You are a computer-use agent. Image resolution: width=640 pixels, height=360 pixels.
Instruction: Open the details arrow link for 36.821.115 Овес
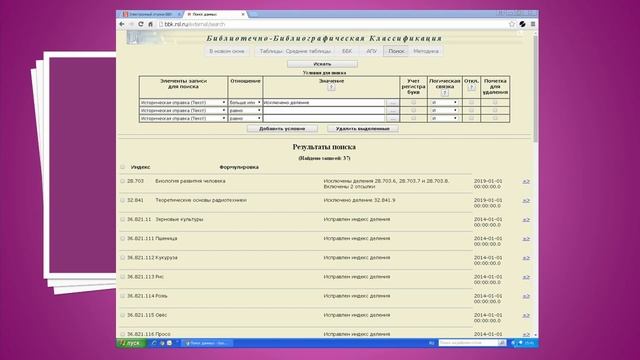[526, 316]
